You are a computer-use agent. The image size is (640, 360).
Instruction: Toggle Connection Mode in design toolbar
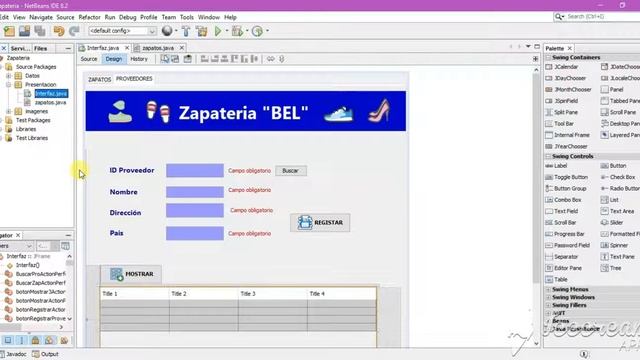[x=175, y=59]
